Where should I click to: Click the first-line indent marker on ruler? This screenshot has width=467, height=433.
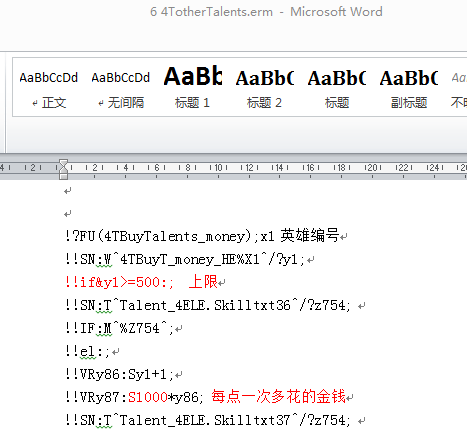click(x=63, y=163)
